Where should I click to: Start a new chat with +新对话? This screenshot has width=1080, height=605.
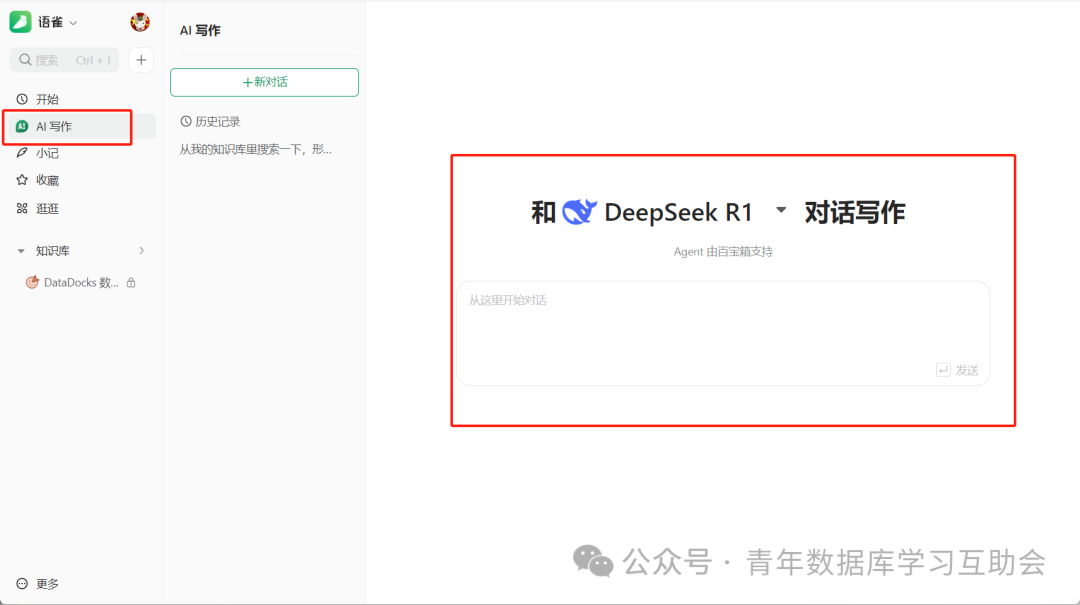tap(264, 82)
